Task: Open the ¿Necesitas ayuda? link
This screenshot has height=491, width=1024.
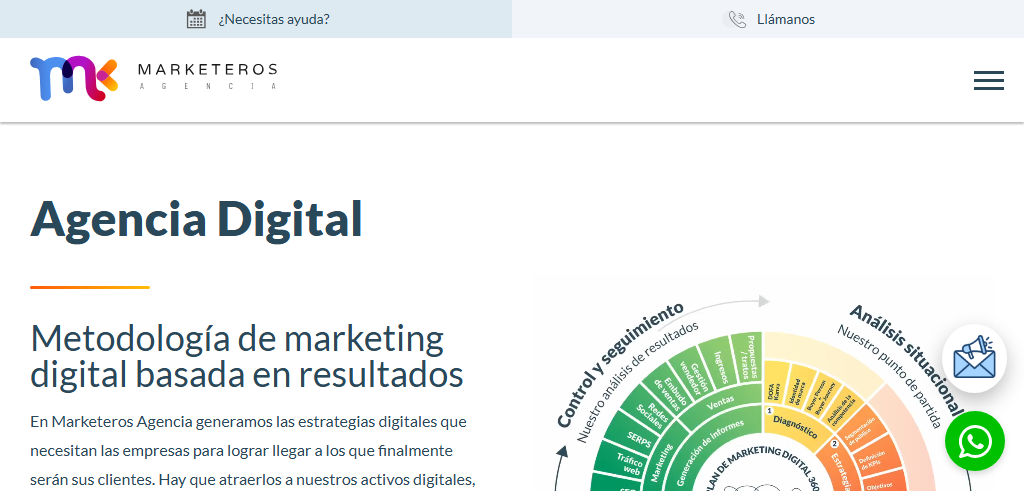Action: (x=274, y=20)
